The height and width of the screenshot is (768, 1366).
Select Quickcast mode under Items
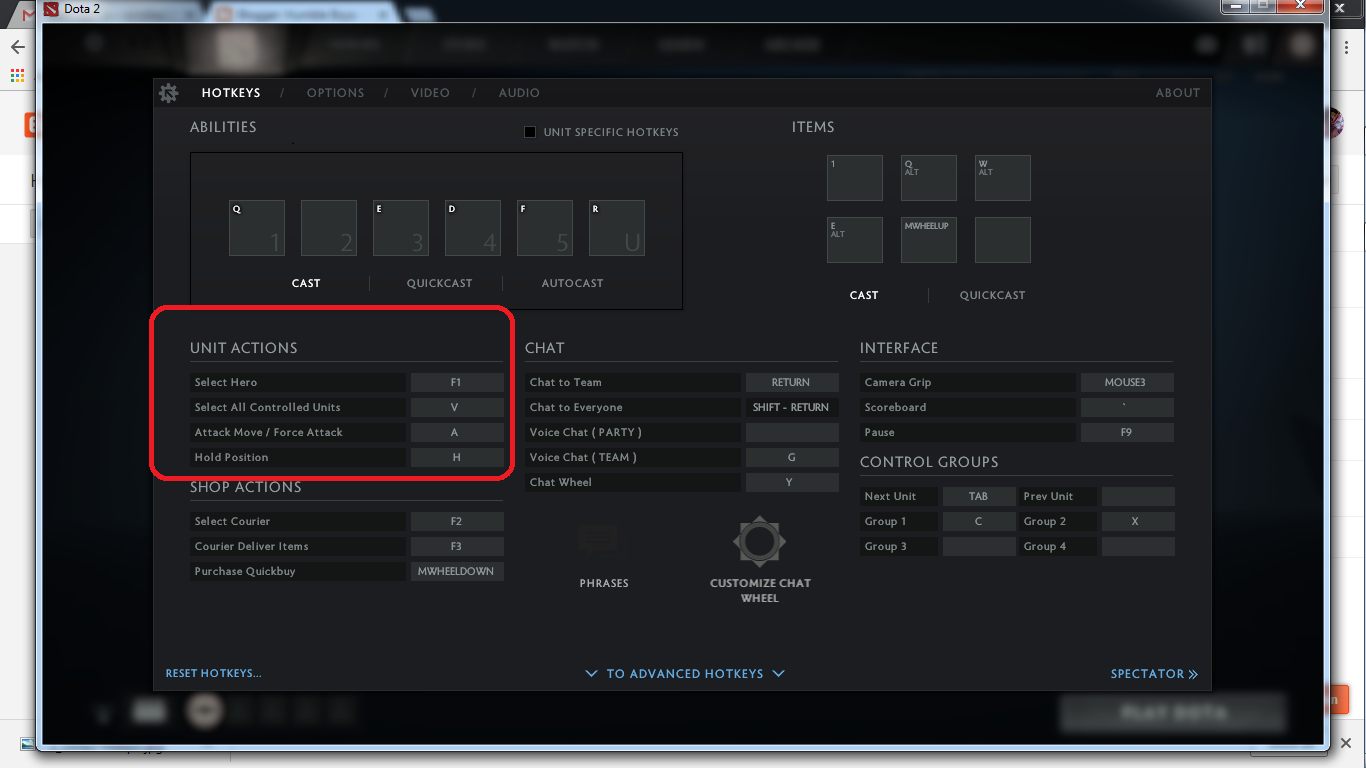[x=993, y=295]
